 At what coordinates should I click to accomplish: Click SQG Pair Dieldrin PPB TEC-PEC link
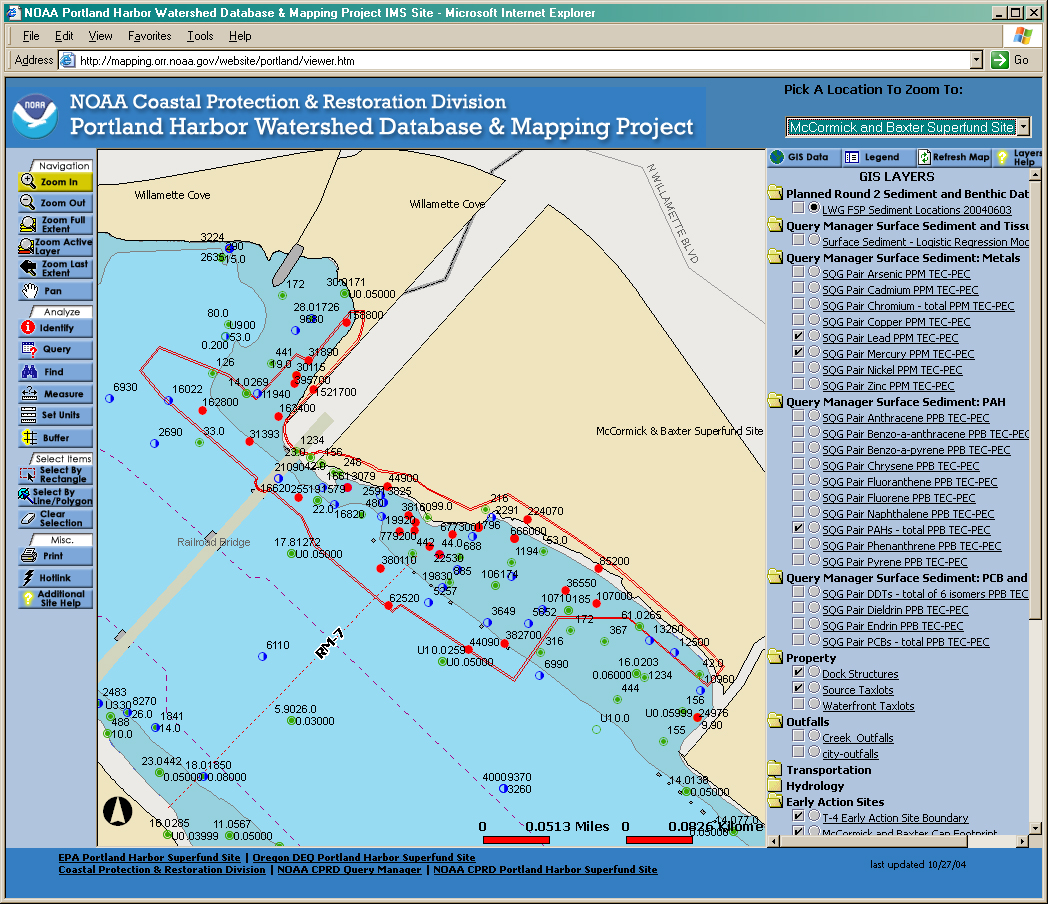895,610
